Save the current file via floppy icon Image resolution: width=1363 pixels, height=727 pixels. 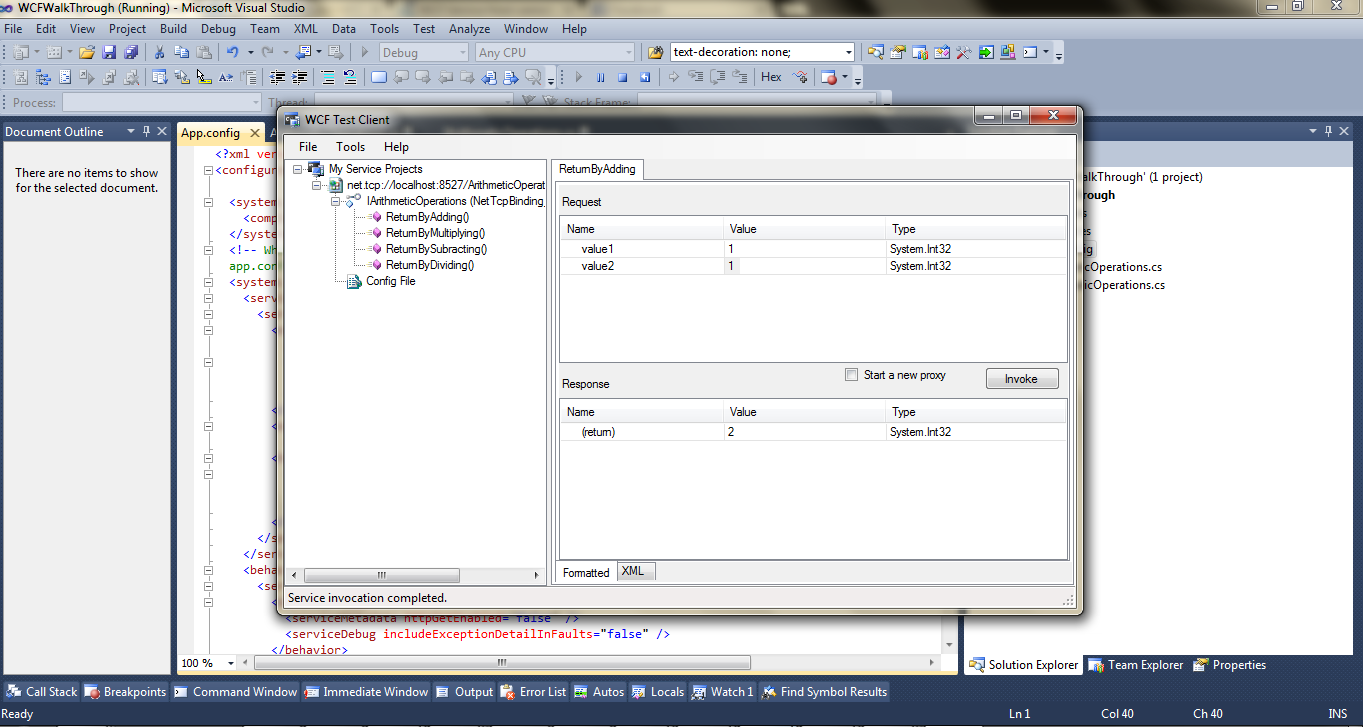tap(108, 52)
